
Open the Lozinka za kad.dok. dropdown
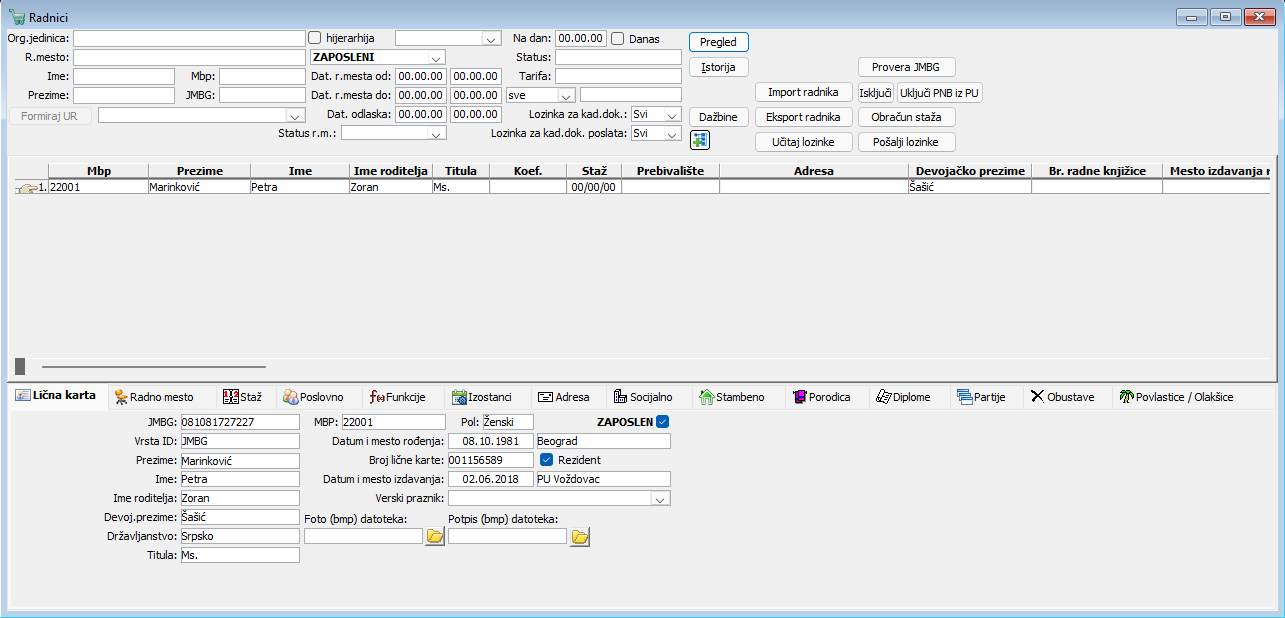(x=672, y=114)
